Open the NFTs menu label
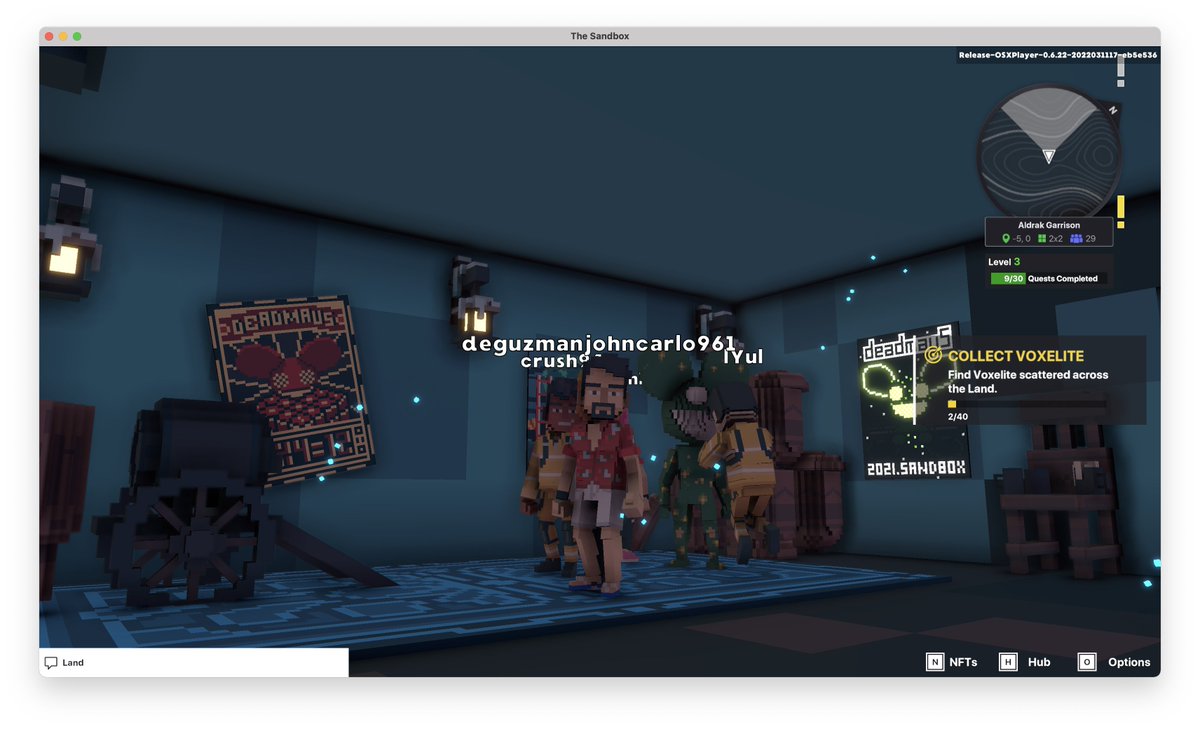 tap(963, 662)
